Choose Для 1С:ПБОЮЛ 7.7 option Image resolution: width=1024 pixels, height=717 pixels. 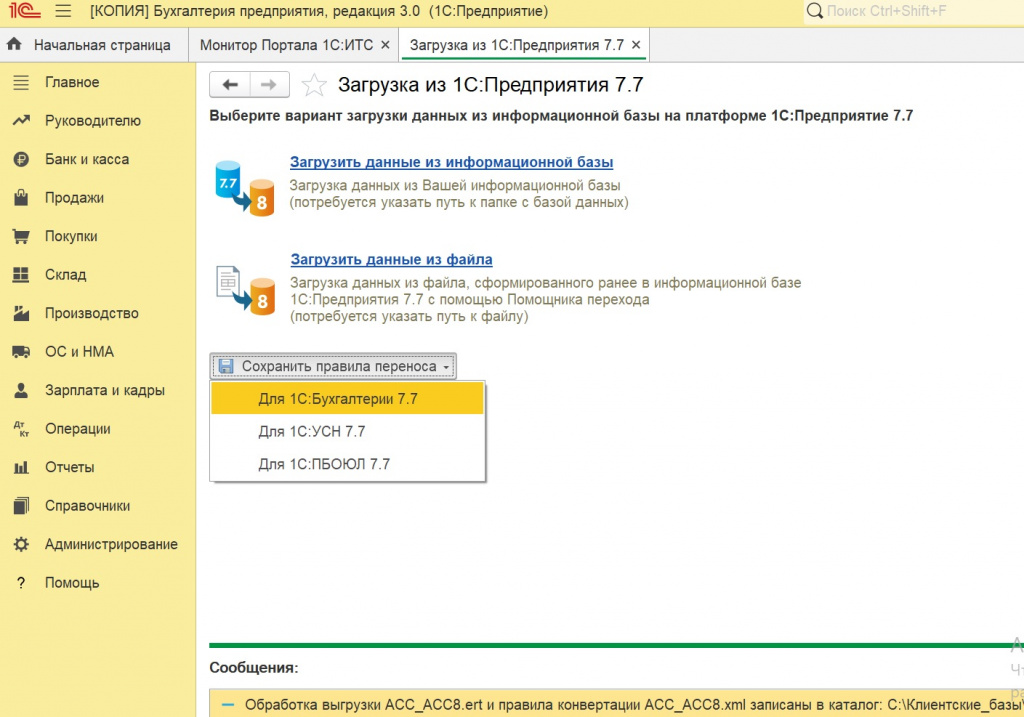(x=347, y=464)
